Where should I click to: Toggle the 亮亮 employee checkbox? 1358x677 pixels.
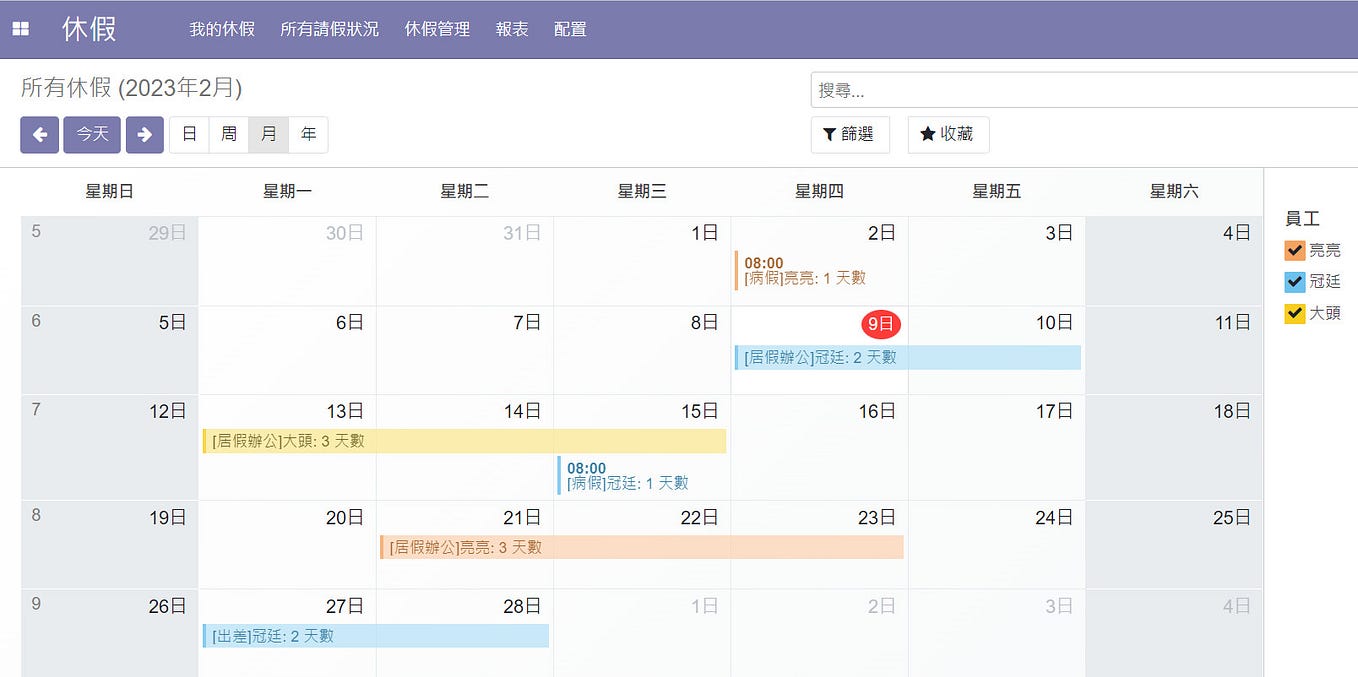[1295, 250]
